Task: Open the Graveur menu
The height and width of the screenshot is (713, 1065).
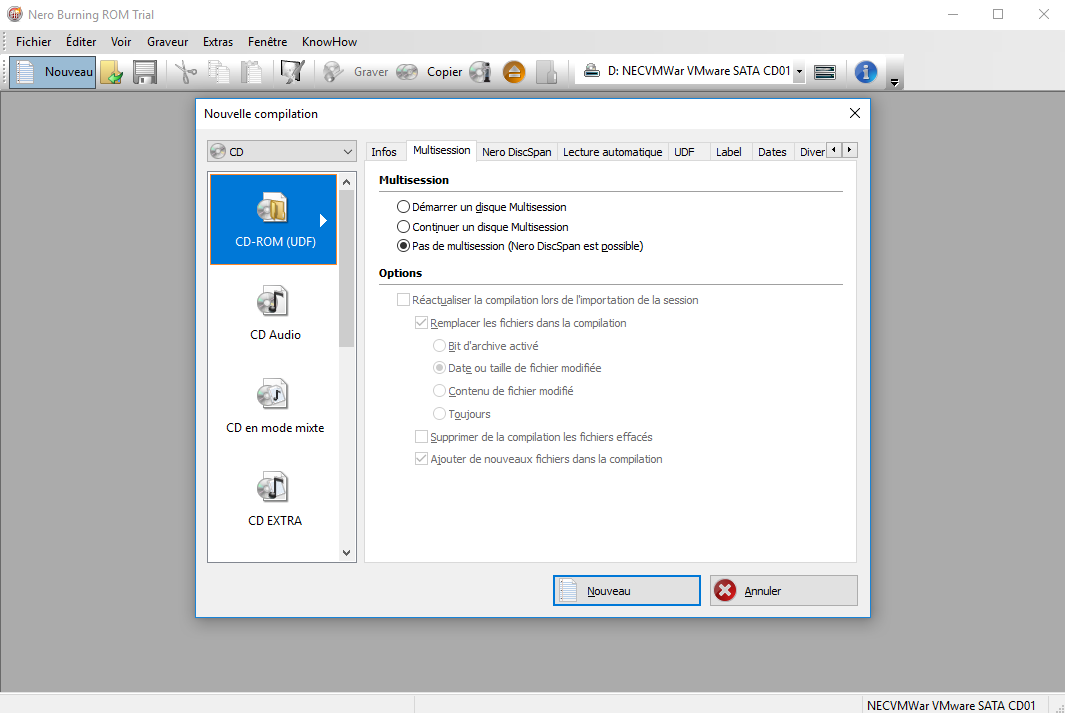Action: [x=168, y=42]
